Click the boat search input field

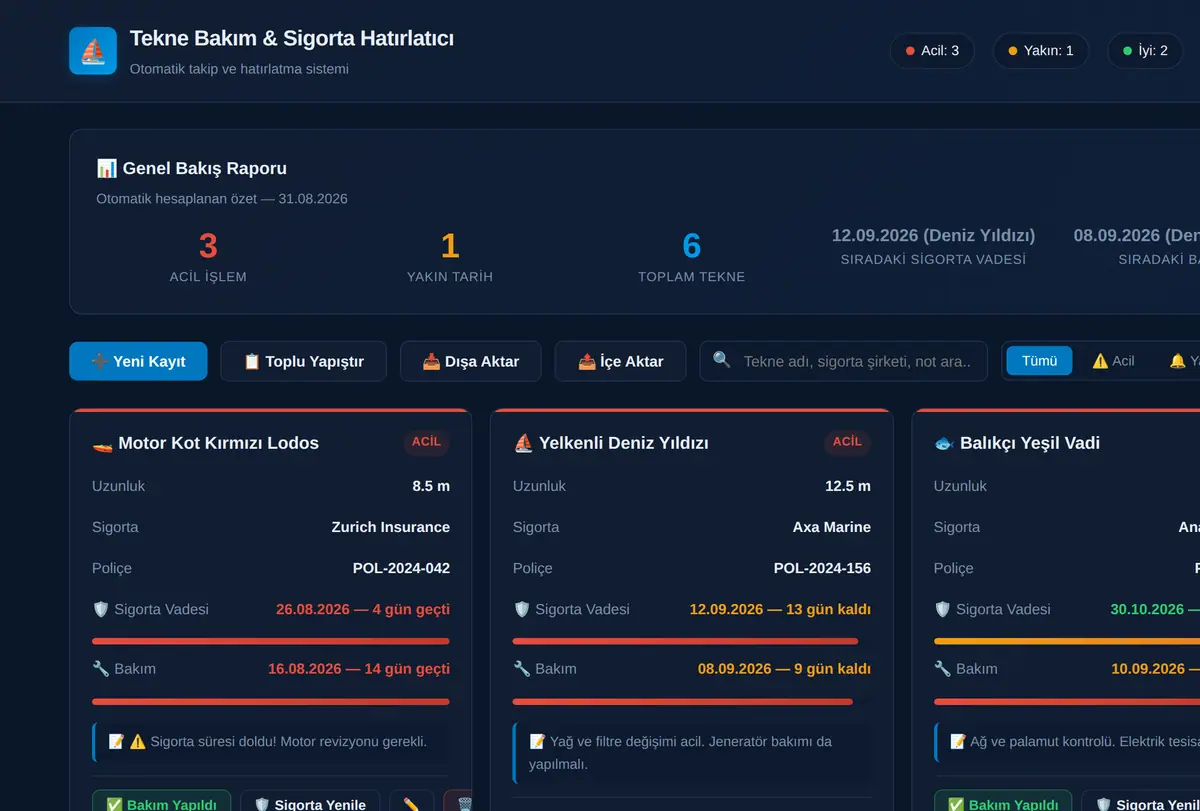point(843,361)
